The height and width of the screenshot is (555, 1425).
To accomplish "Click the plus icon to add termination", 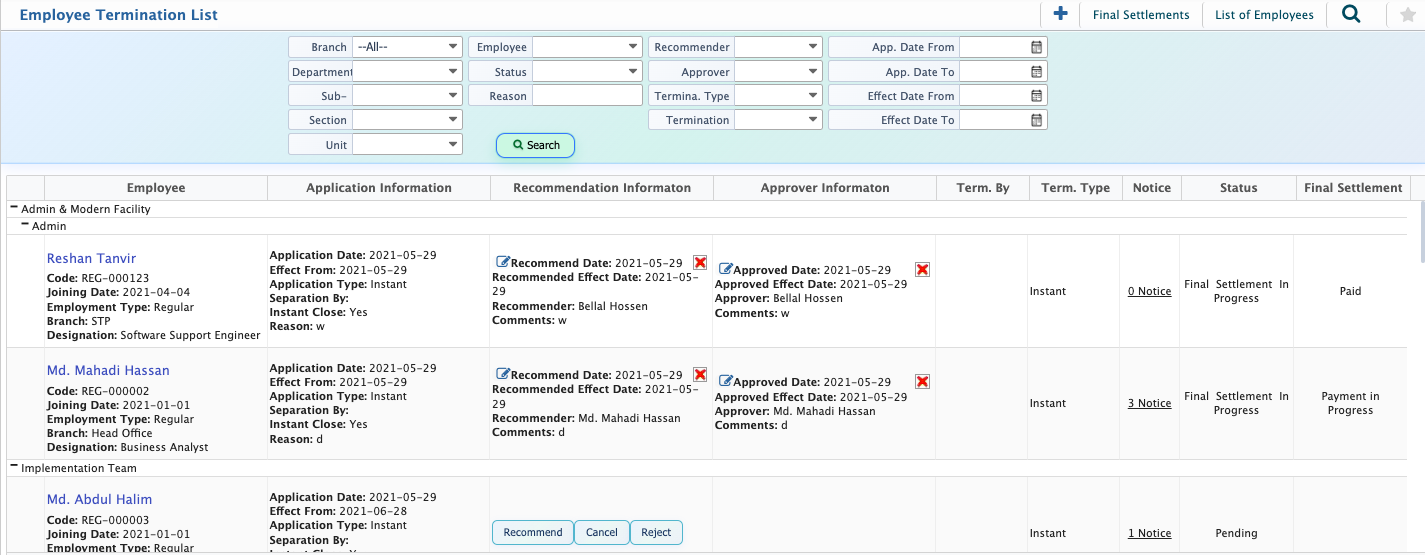I will point(1060,14).
